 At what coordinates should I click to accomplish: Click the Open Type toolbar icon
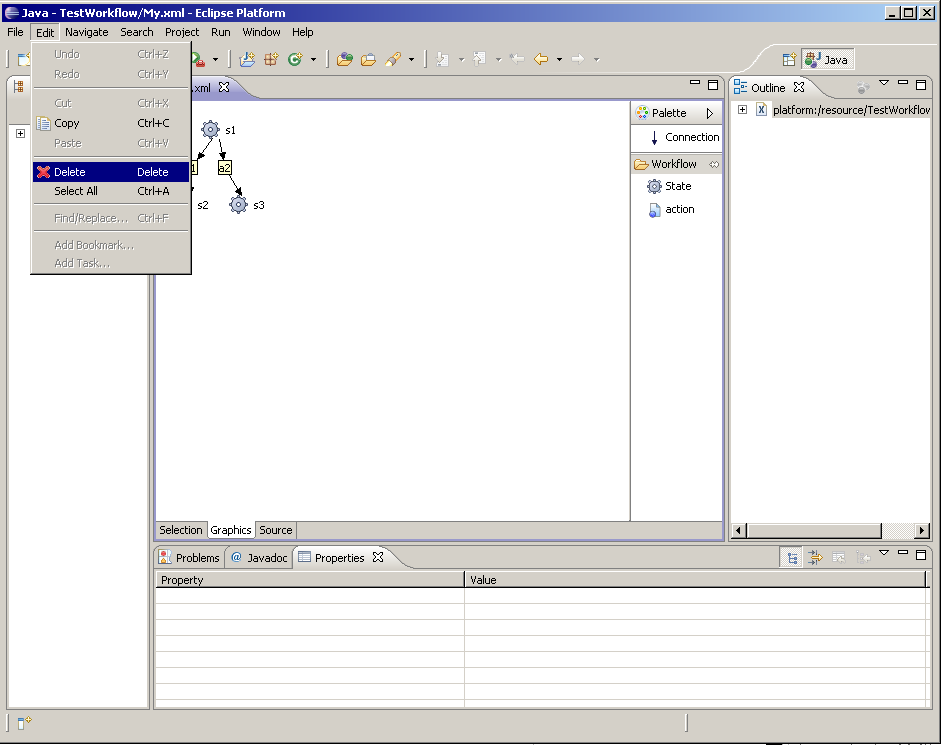[344, 60]
